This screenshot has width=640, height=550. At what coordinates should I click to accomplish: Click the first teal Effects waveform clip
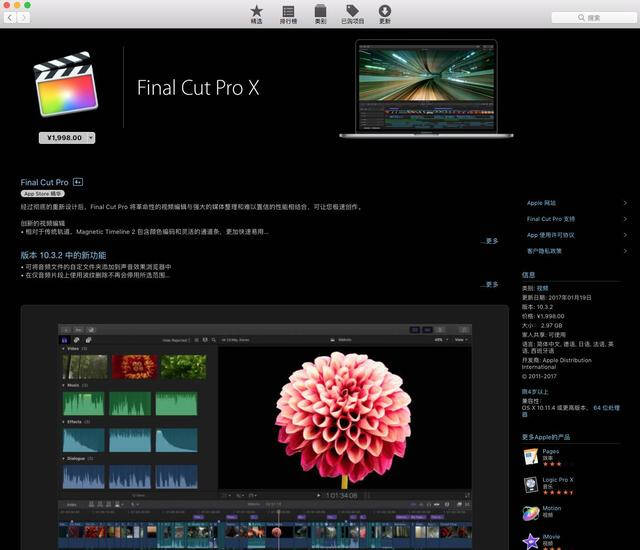(x=83, y=440)
